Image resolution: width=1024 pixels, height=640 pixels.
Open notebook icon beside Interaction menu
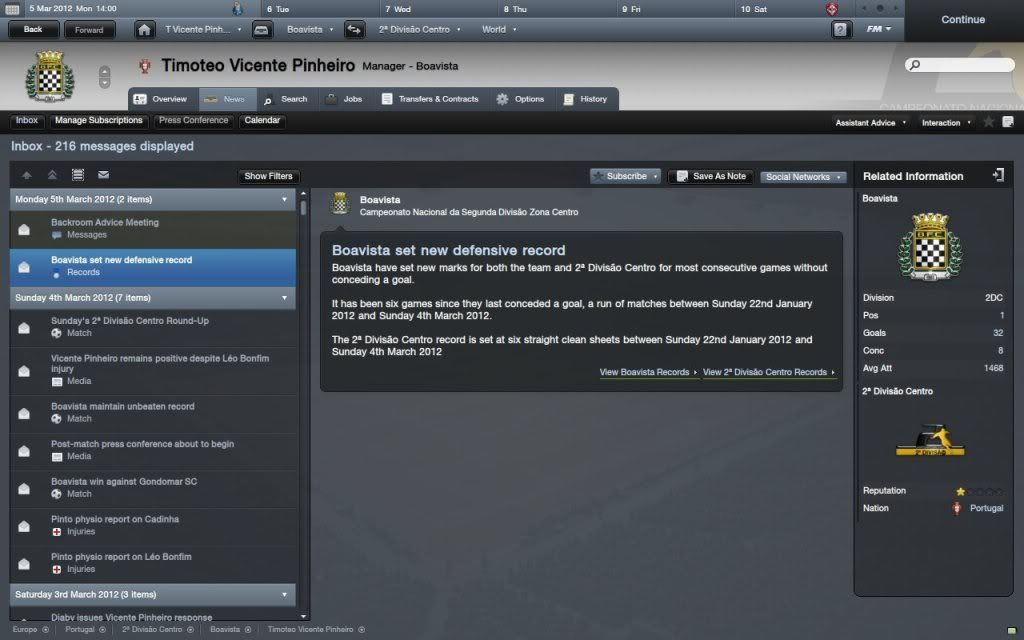(1008, 122)
